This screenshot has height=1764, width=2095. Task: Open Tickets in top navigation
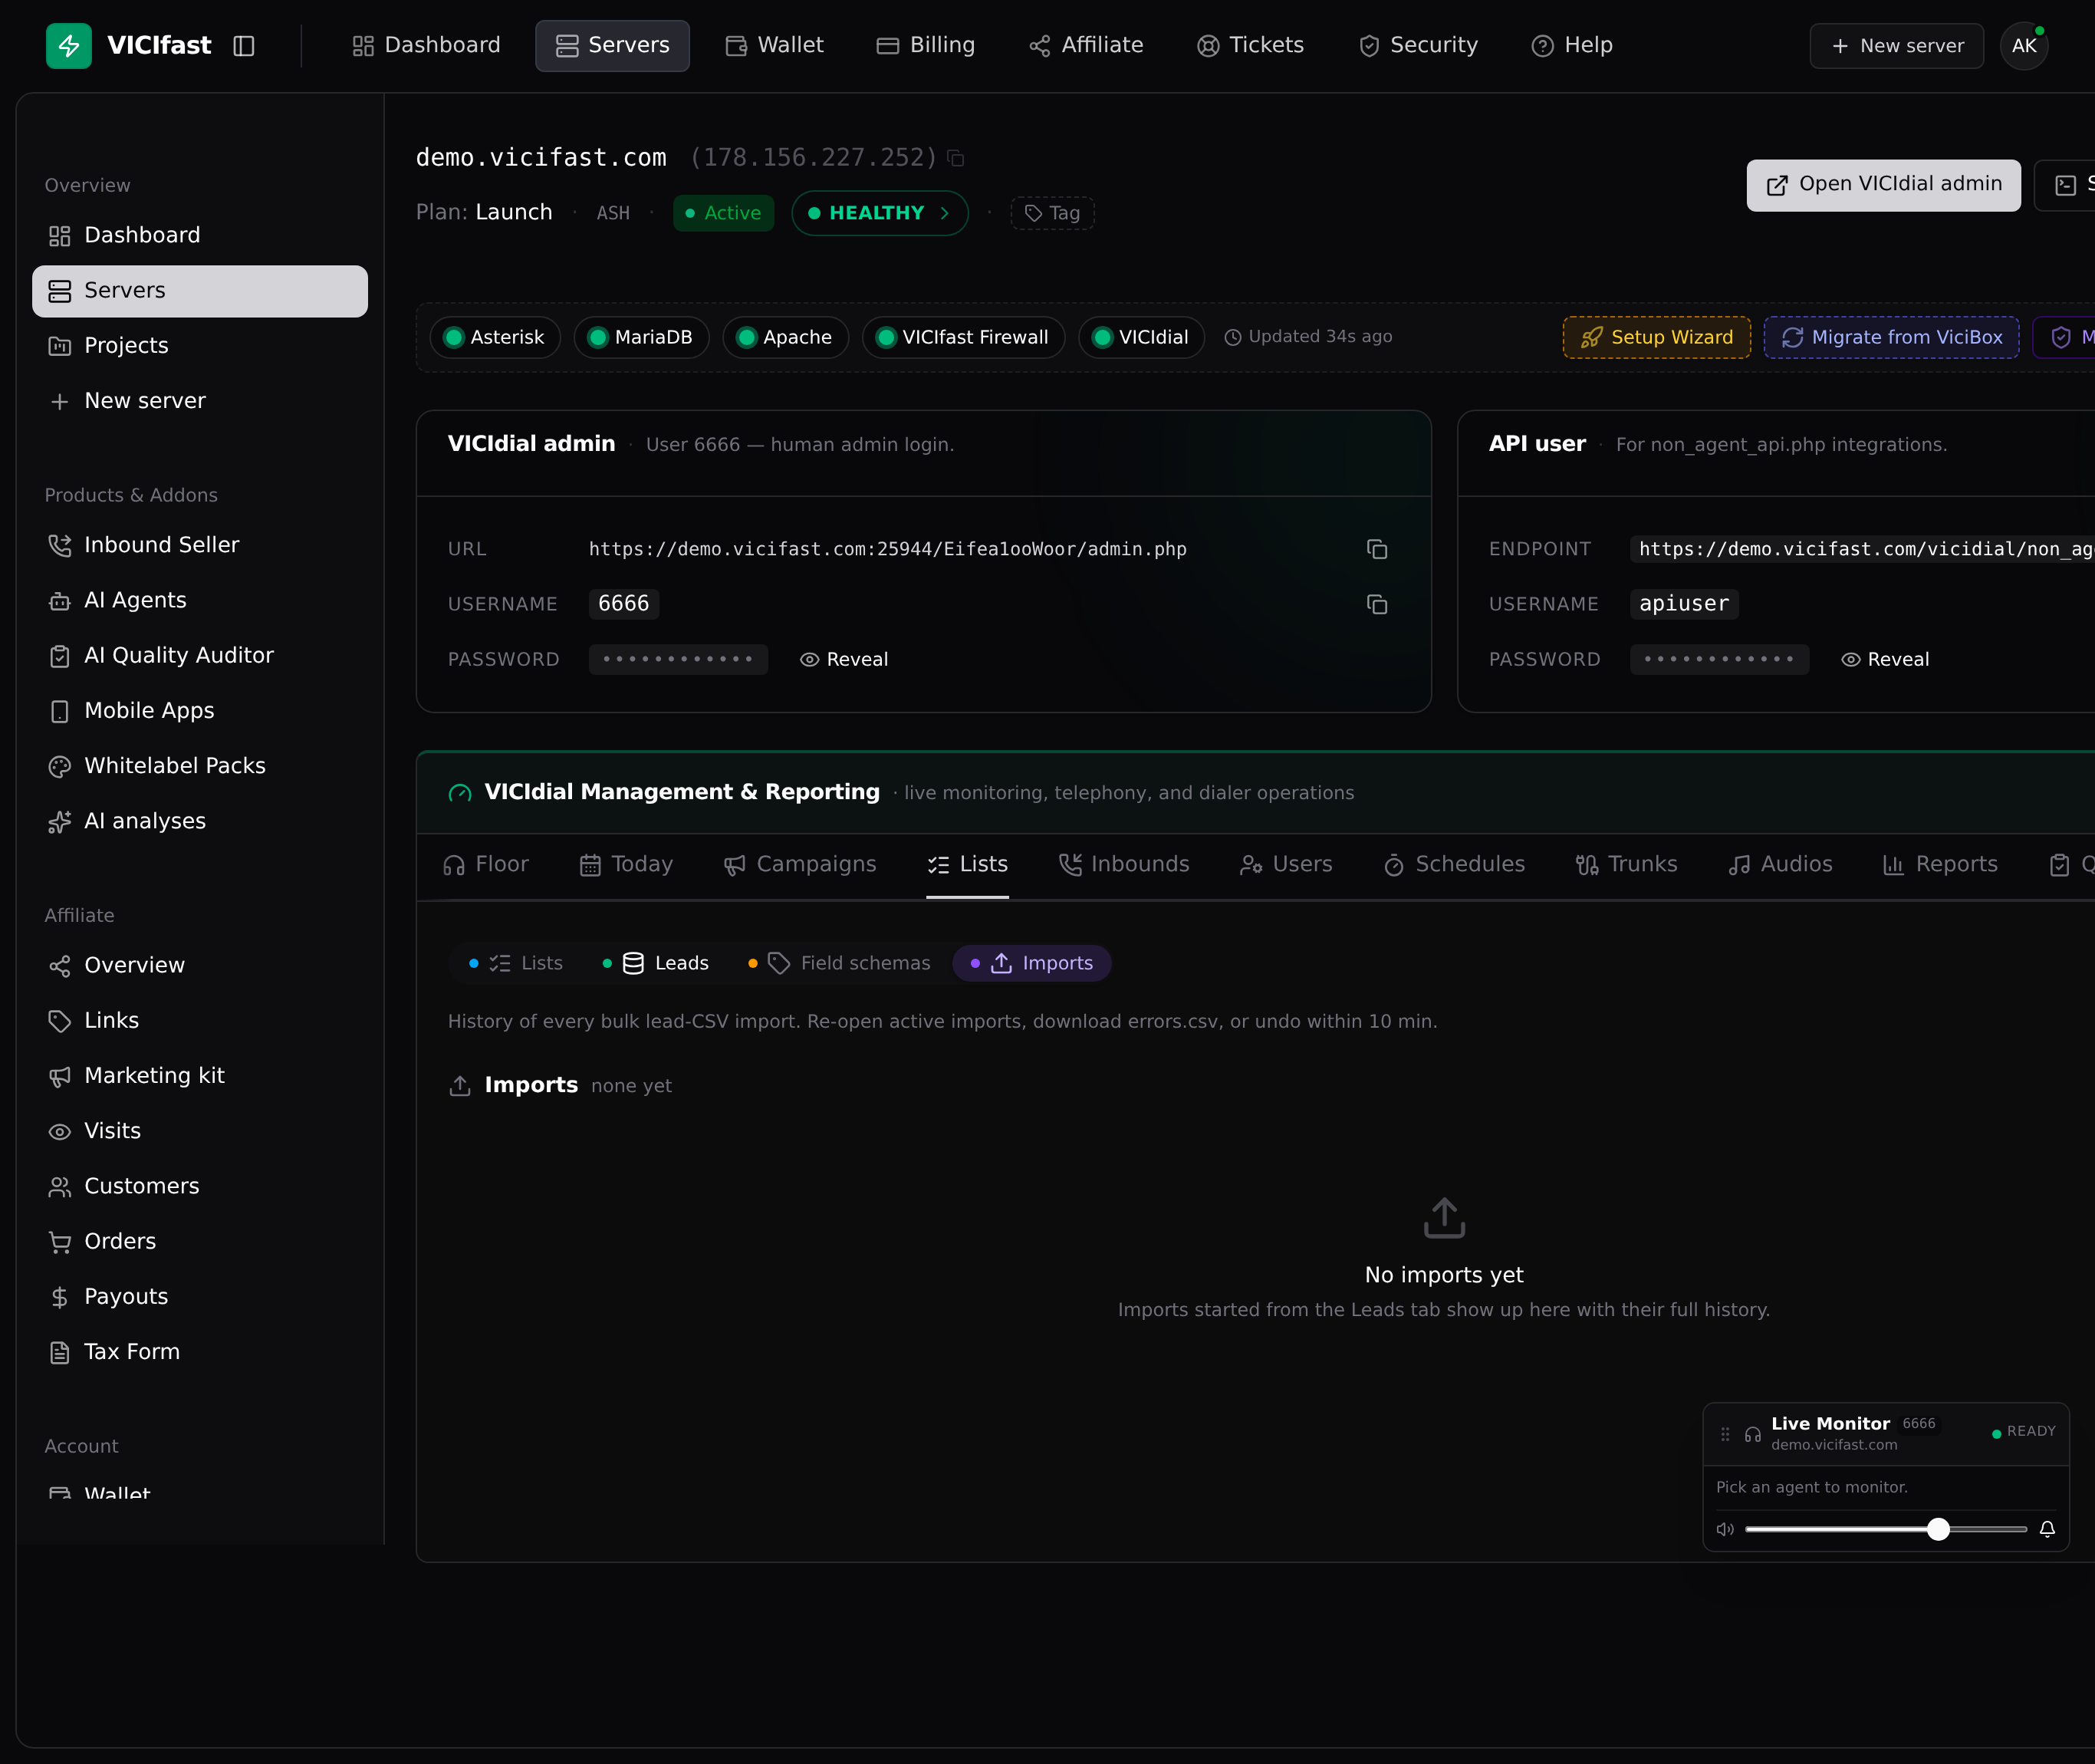(1250, 46)
